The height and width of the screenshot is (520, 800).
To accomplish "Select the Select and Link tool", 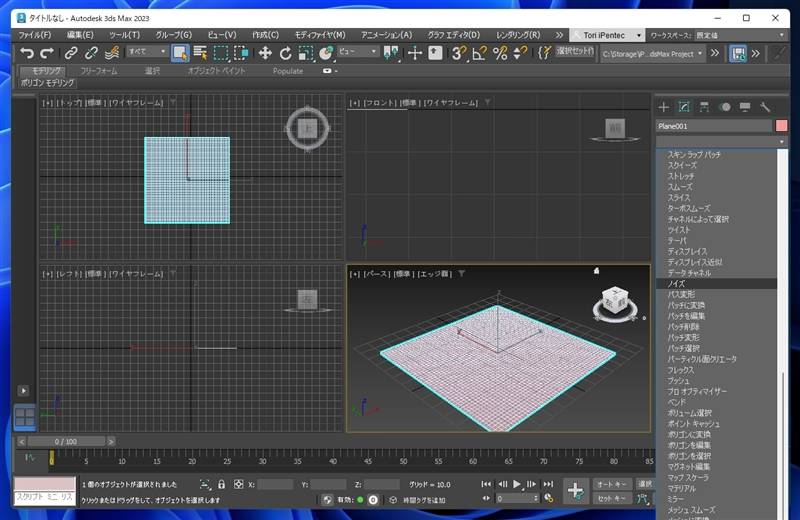I will click(71, 53).
